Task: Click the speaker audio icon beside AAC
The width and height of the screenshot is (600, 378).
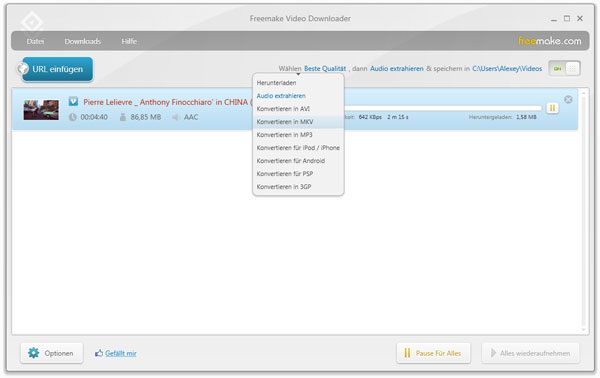Action: [176, 117]
